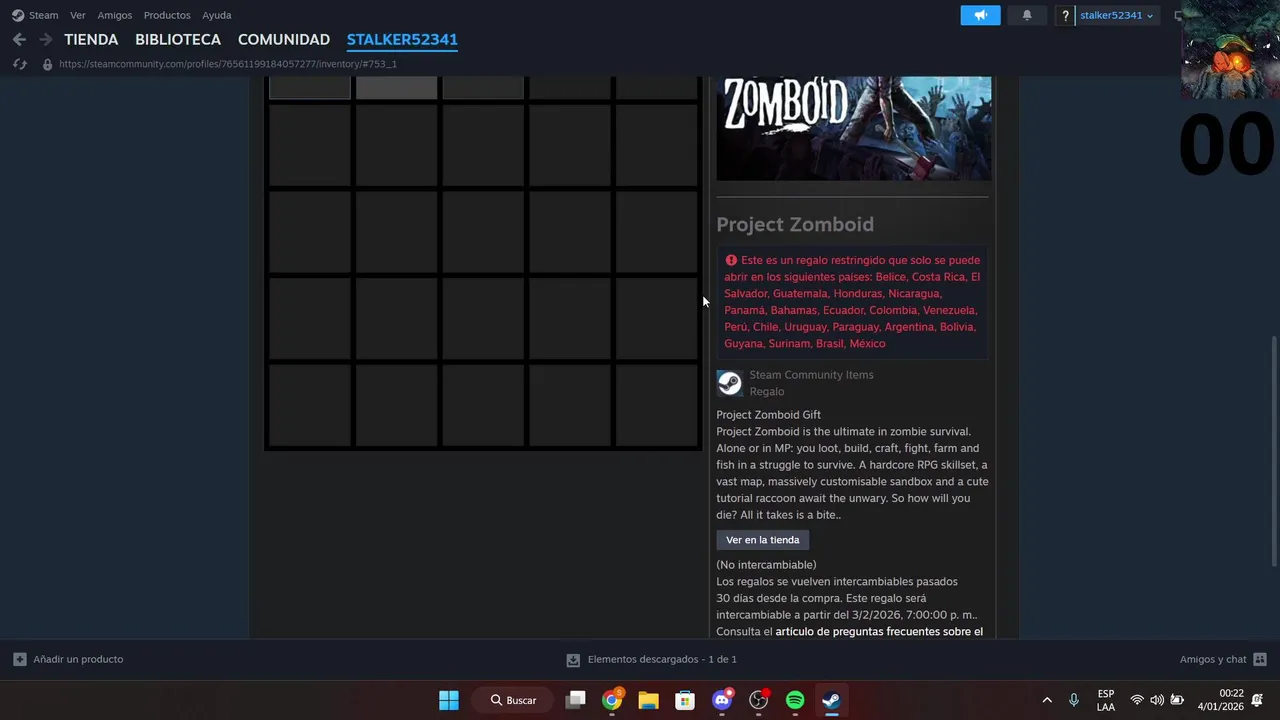
Task: Click the ESP LAA language indicator
Action: click(1106, 700)
